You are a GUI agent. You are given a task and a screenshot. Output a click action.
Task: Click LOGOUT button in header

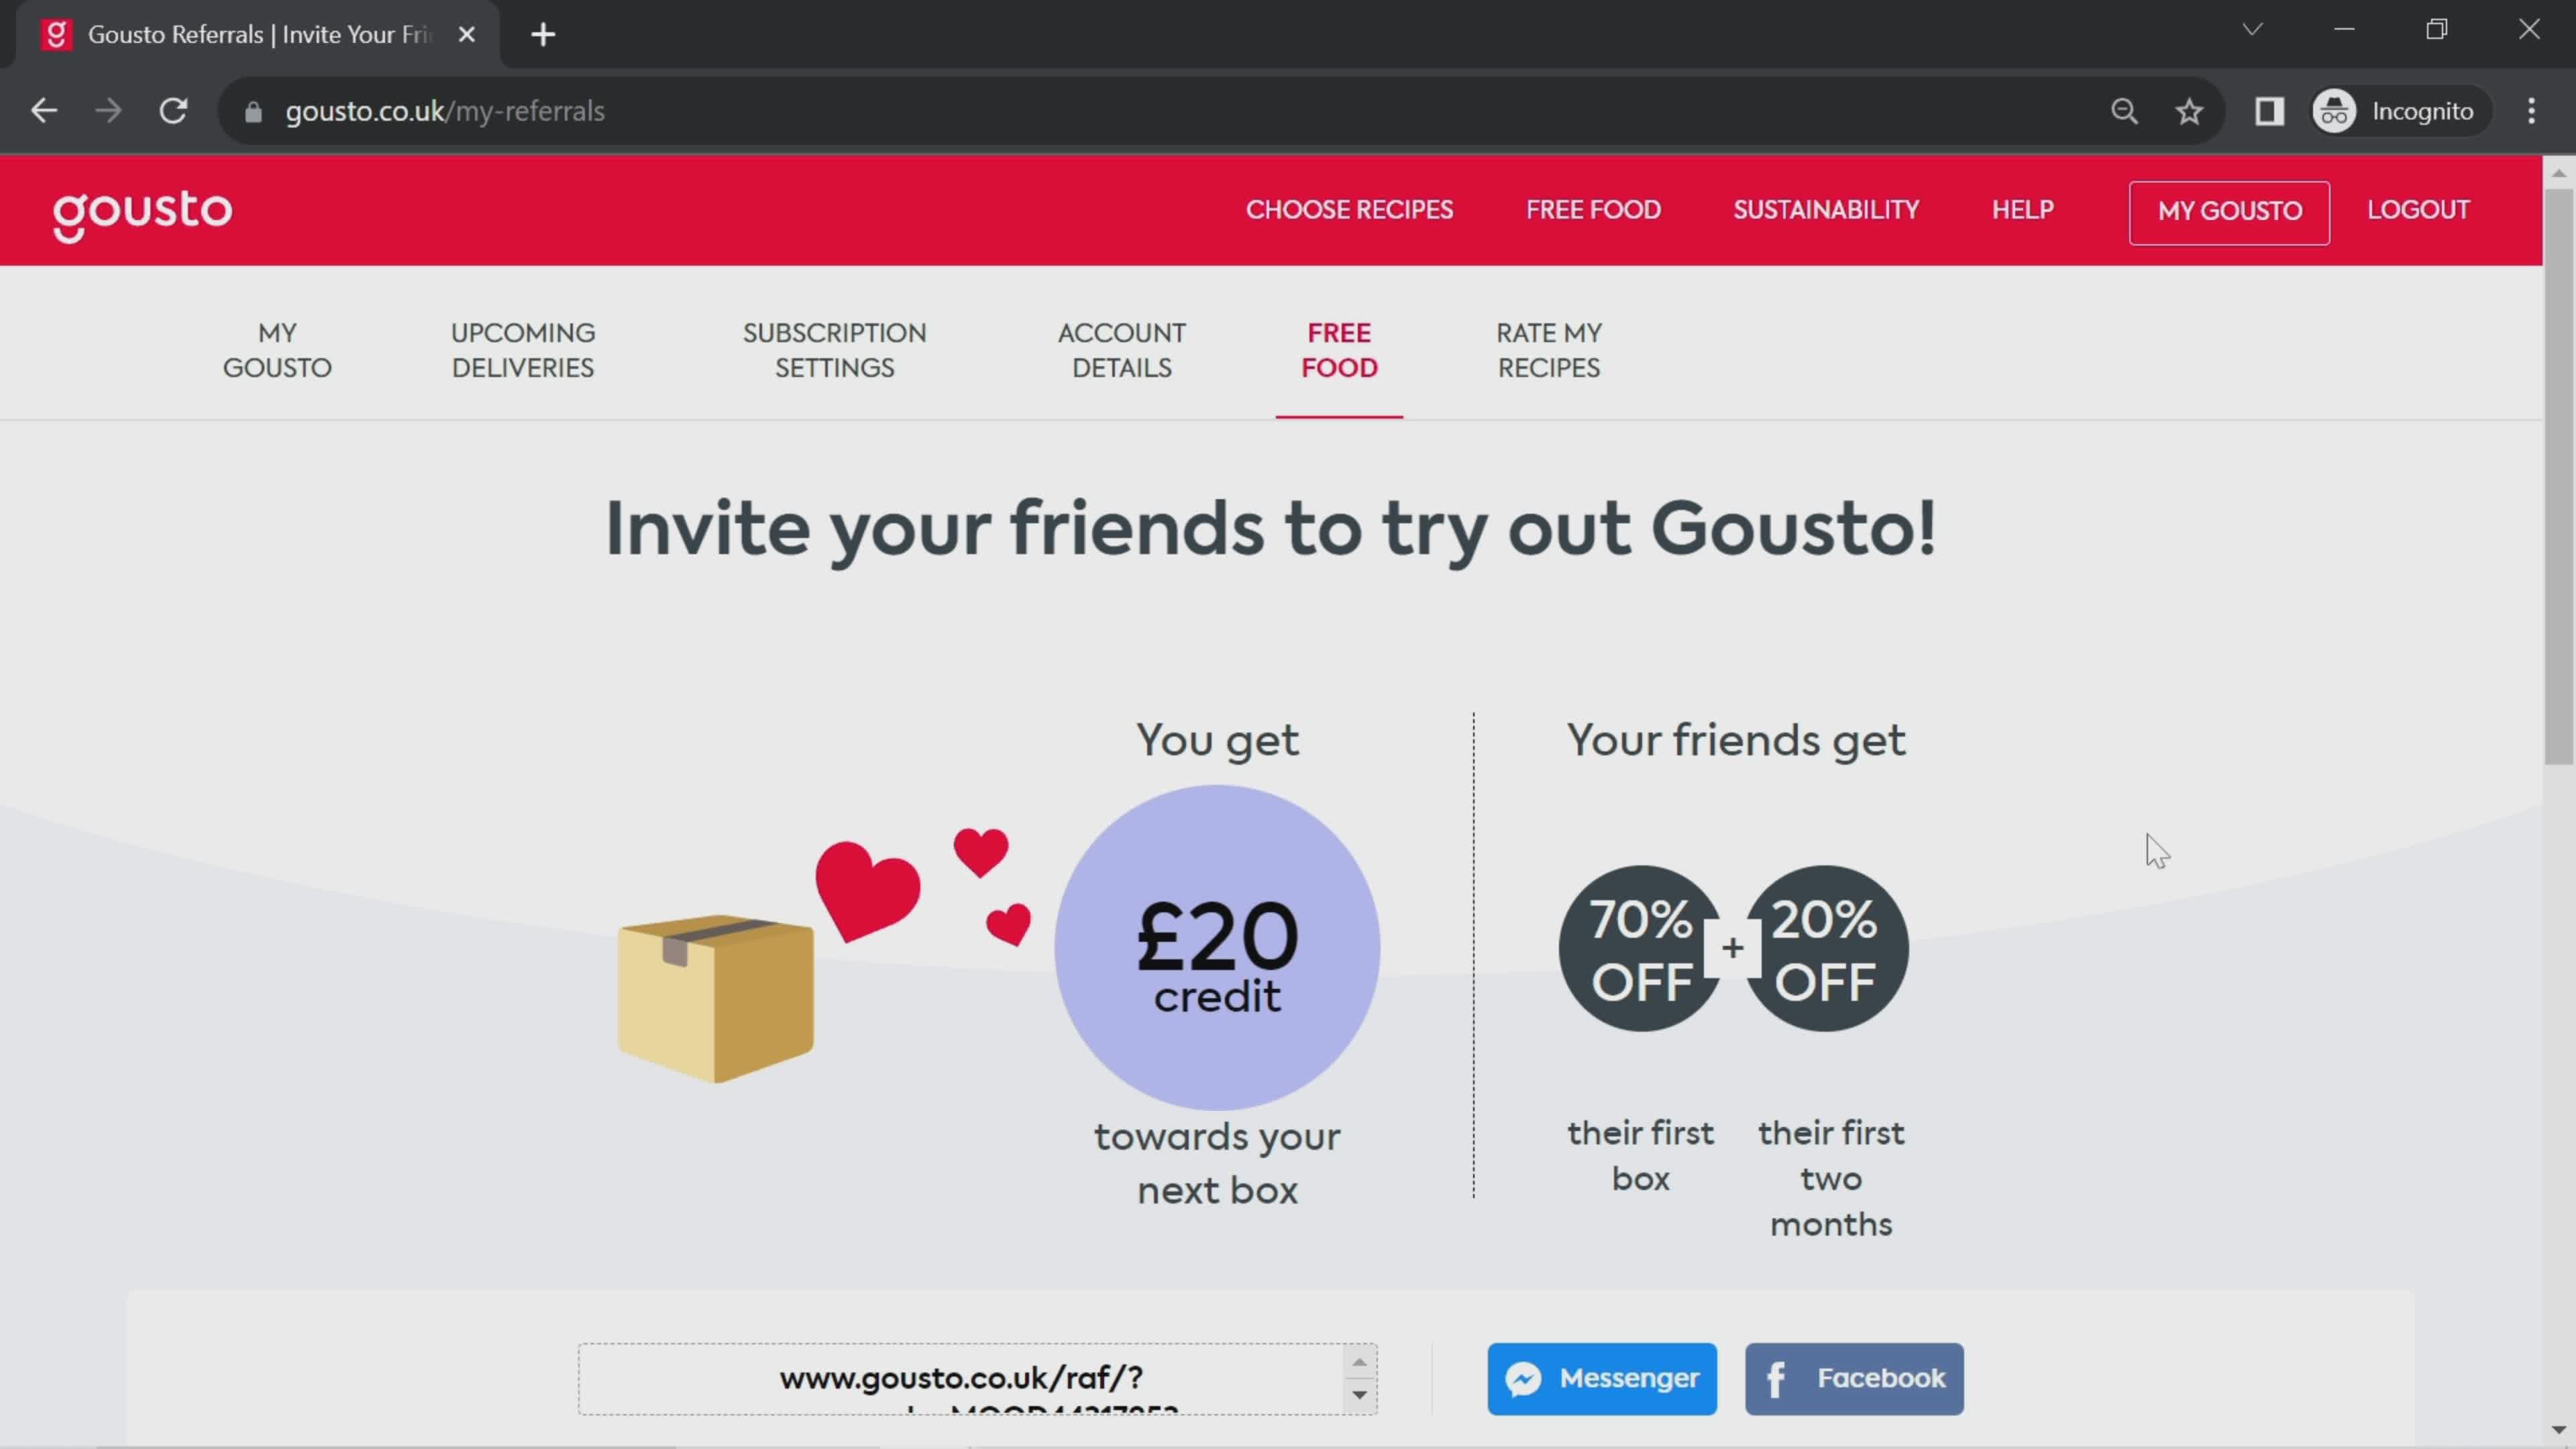tap(2418, 209)
